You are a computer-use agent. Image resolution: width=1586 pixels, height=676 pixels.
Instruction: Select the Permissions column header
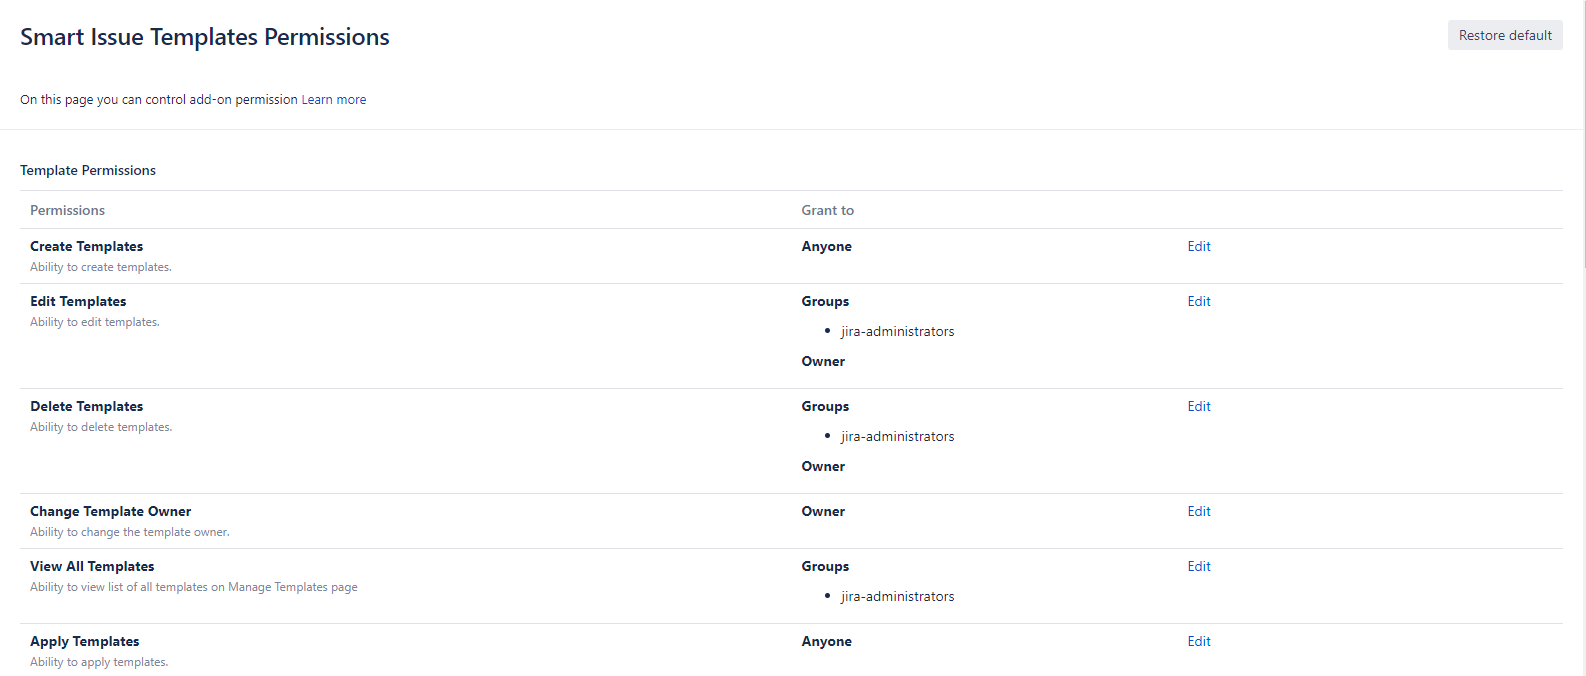coord(67,210)
